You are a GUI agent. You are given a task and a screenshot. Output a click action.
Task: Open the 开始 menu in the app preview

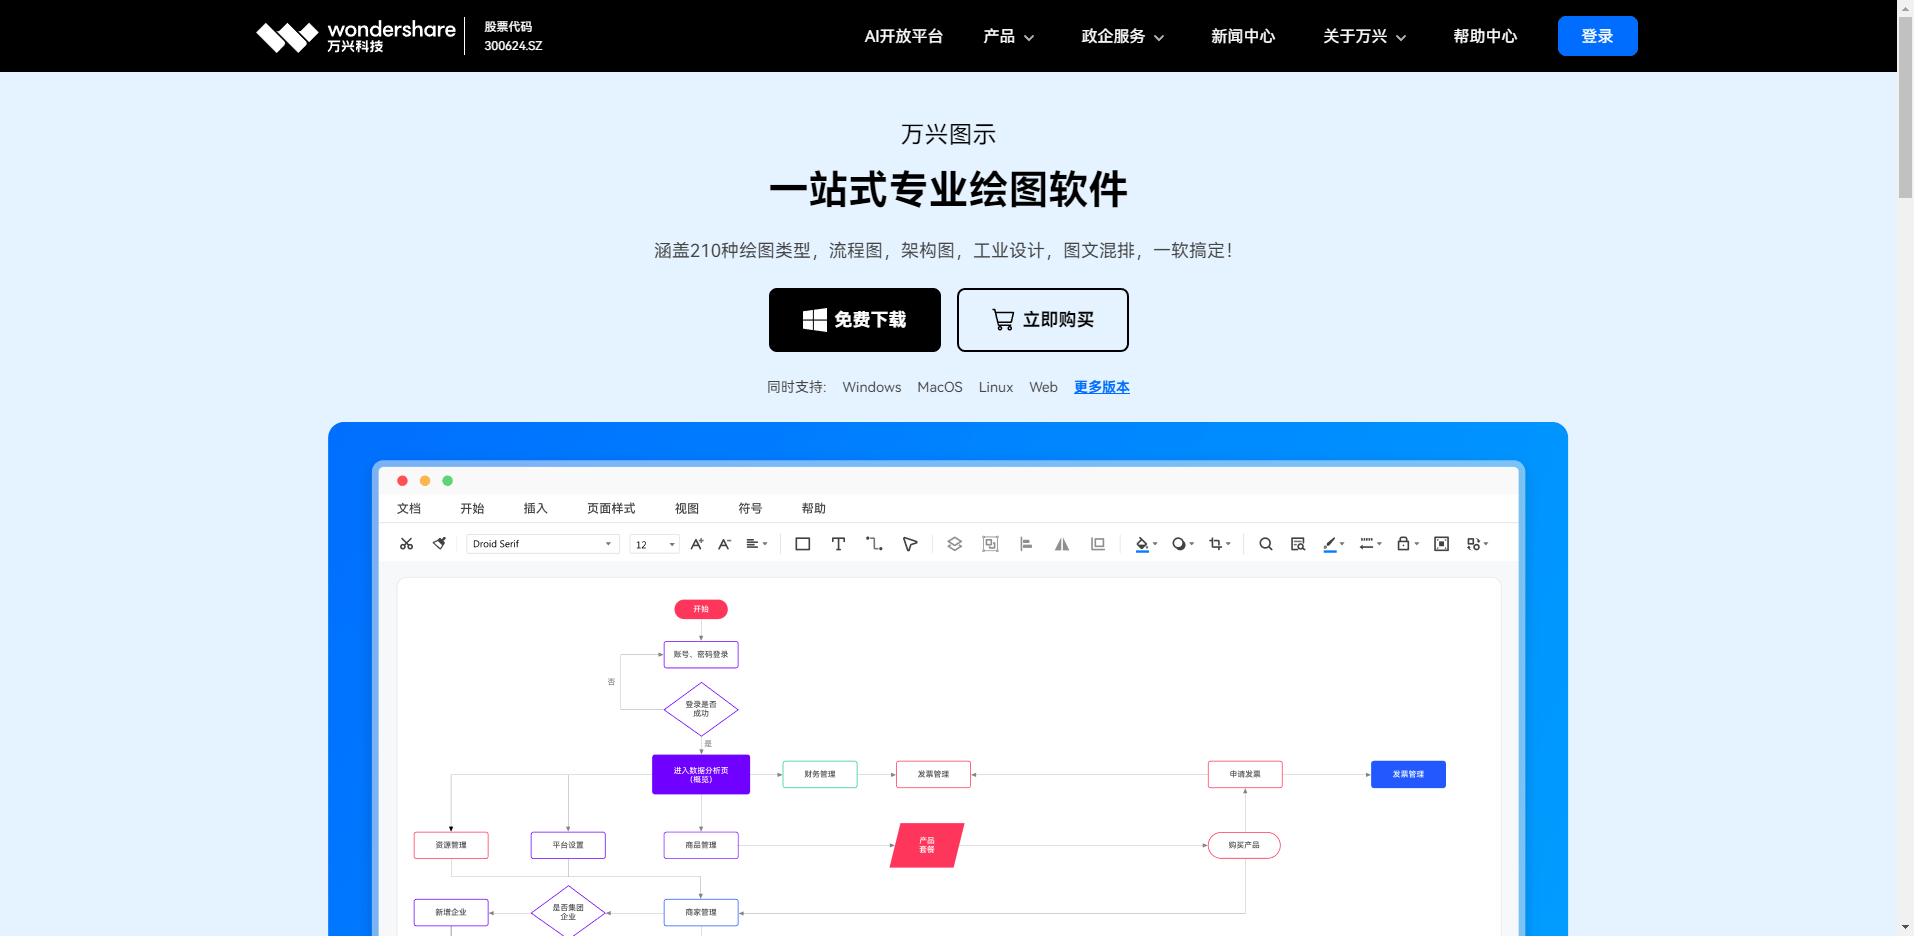pos(472,508)
